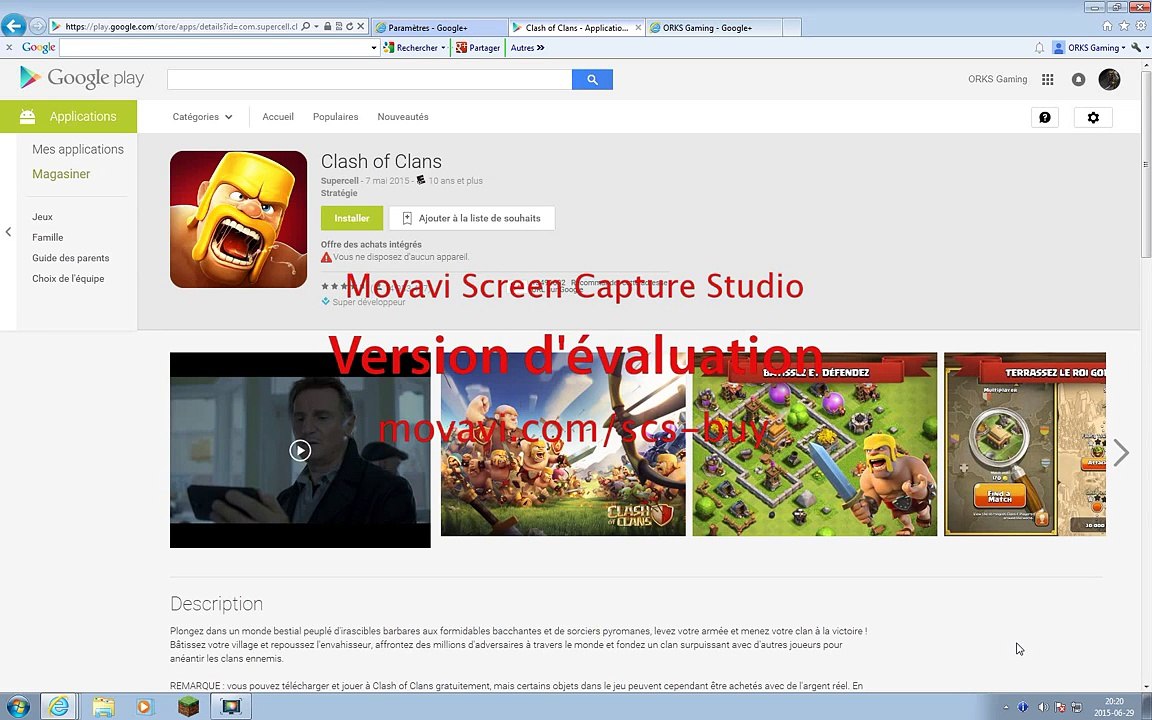Click the Google toolbar notification bell

pyautogui.click(x=1039, y=48)
